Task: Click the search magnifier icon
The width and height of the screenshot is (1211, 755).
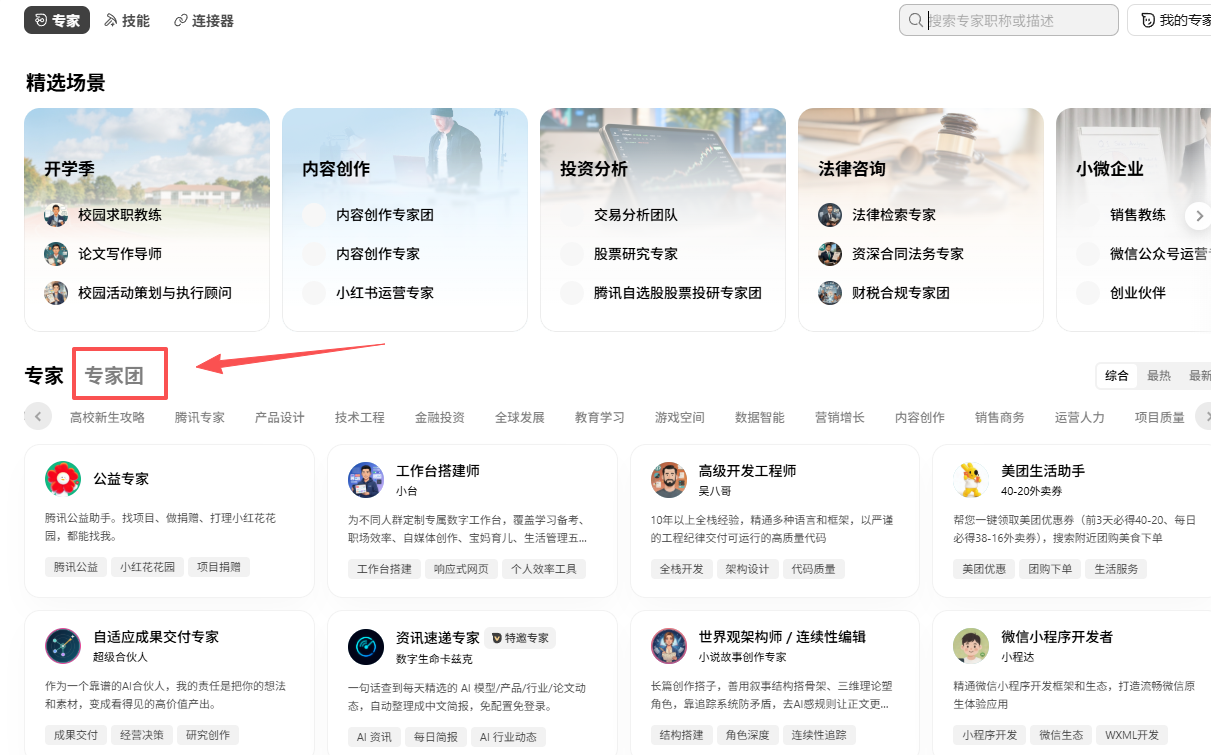Action: coord(915,20)
